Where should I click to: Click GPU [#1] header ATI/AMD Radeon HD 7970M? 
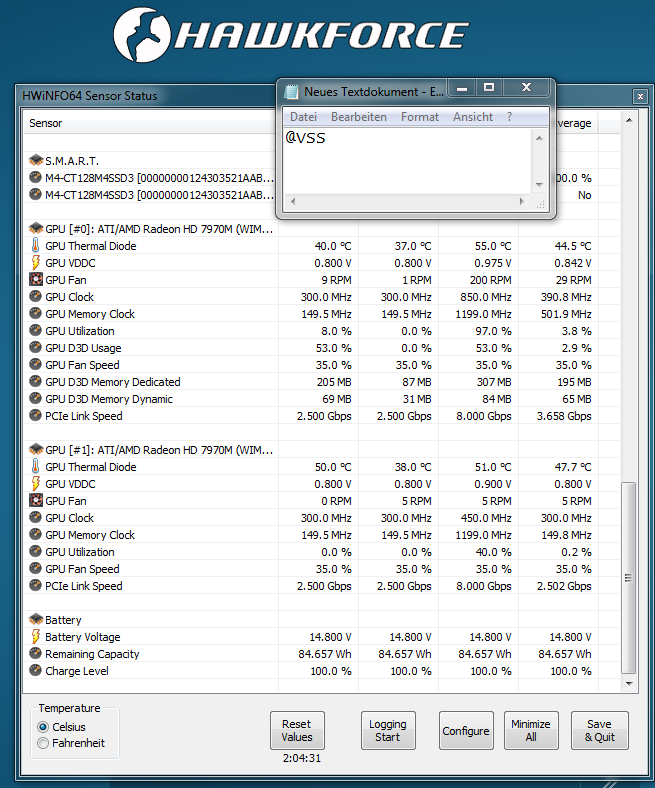[159, 450]
